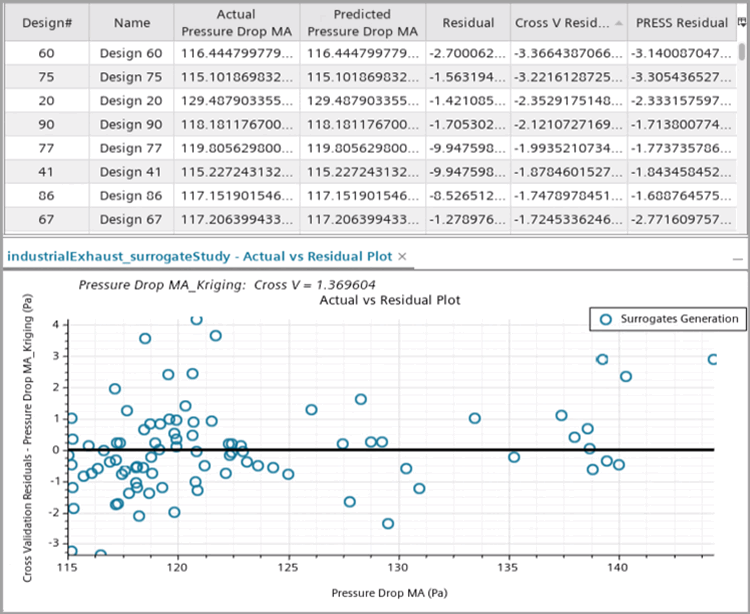Click Design# cell showing 60

point(46,53)
